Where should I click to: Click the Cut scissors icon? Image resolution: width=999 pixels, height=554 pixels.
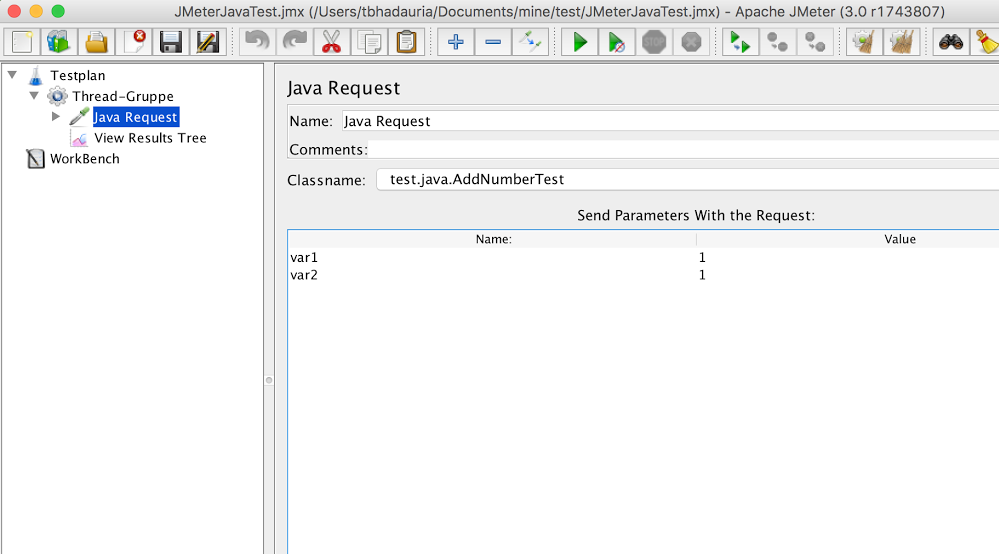(x=331, y=43)
